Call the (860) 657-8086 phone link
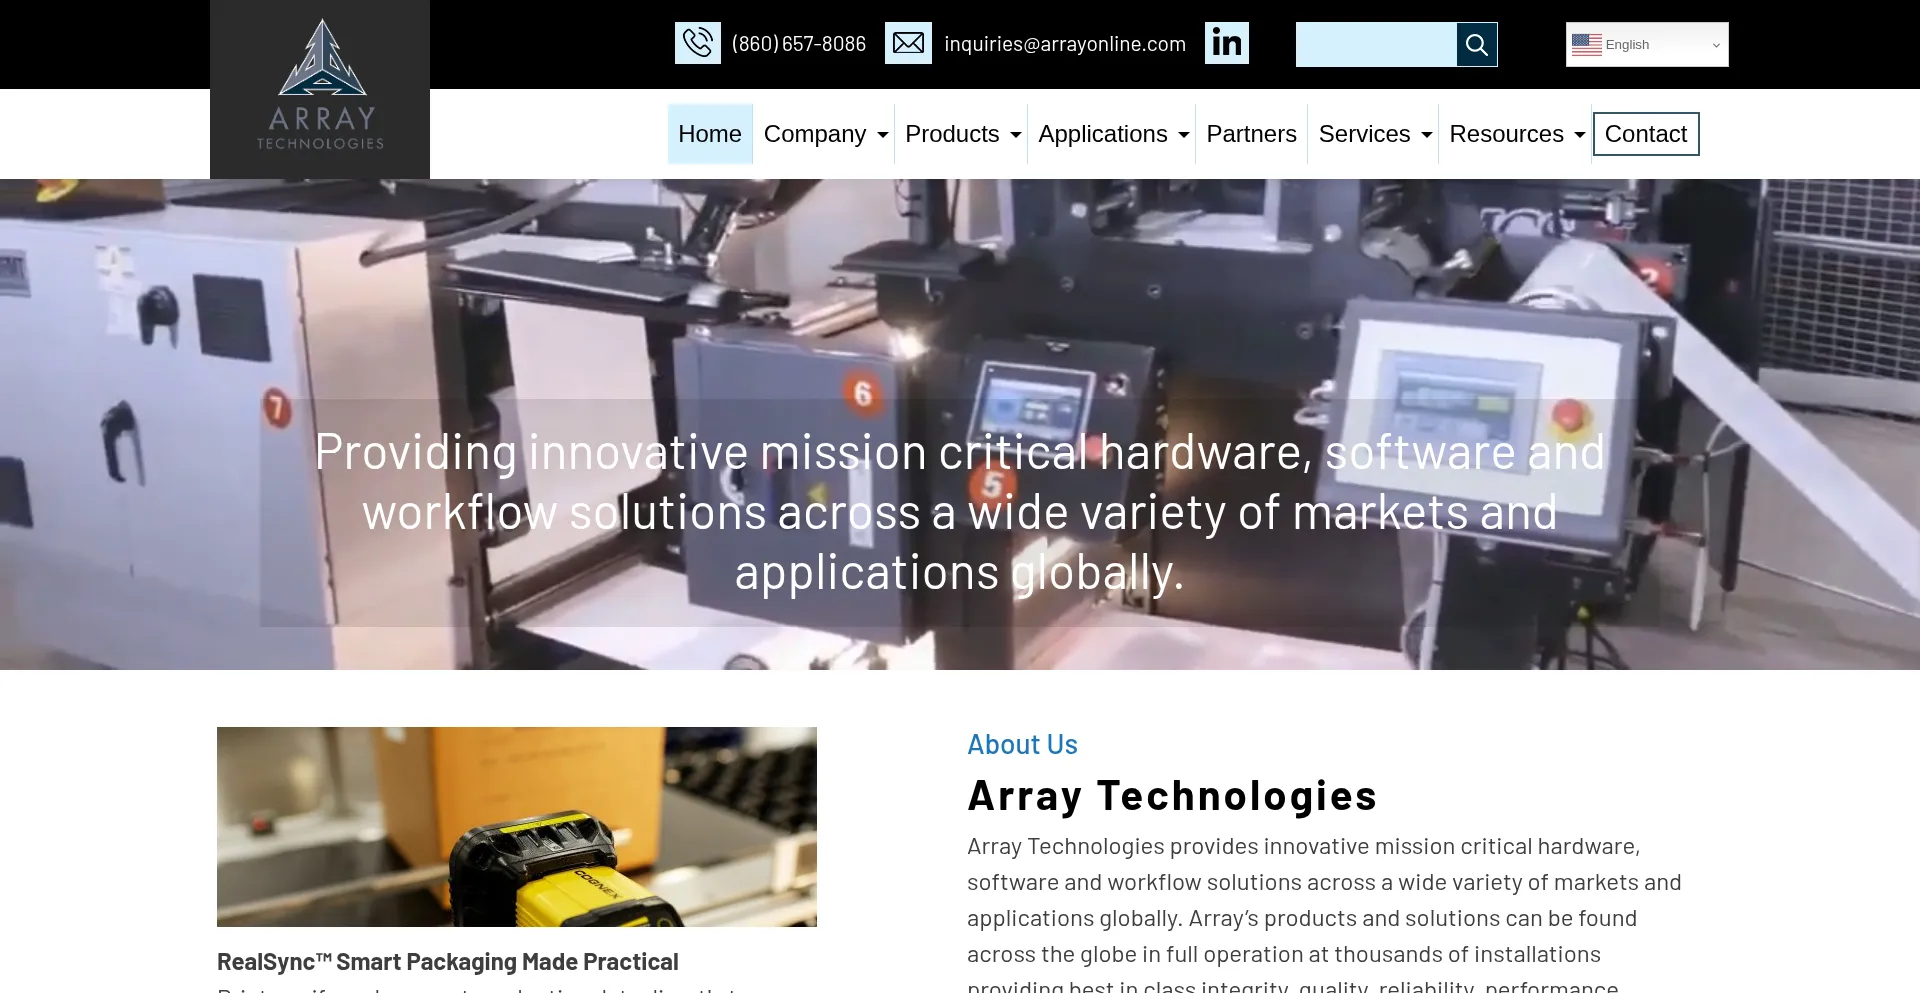The height and width of the screenshot is (993, 1920). coord(799,44)
